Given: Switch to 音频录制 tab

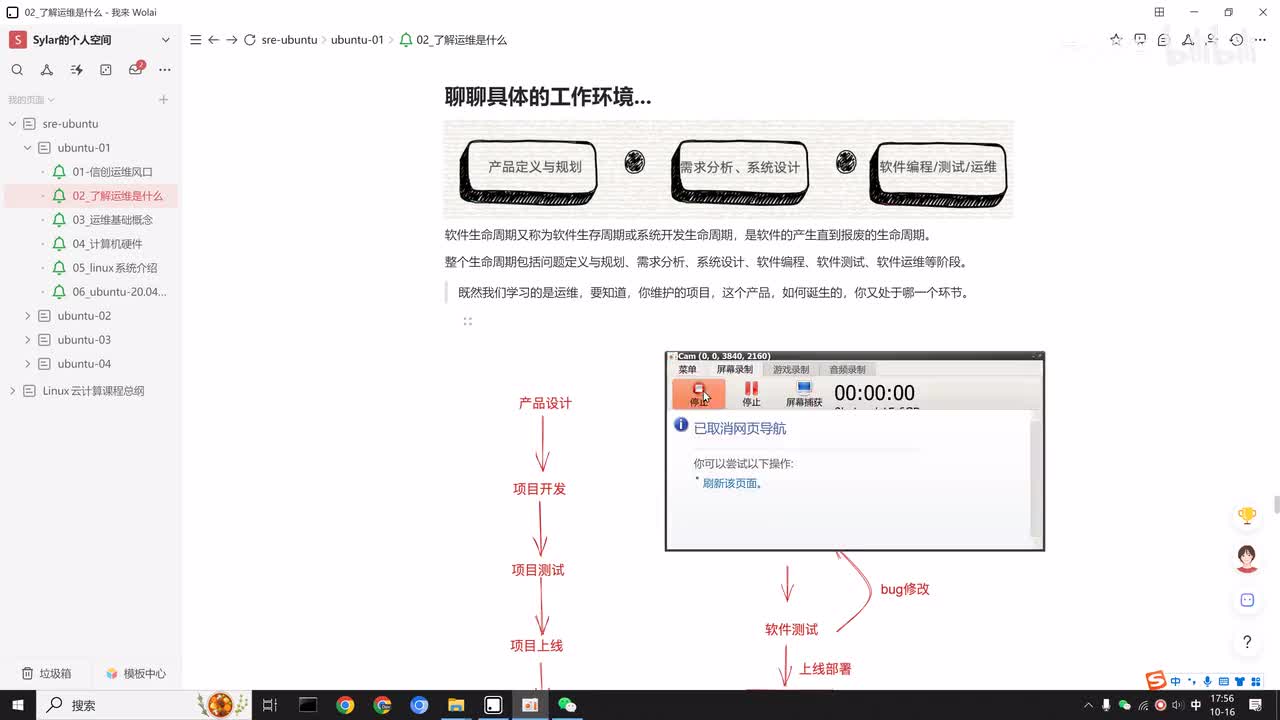Looking at the screenshot, I should 847,370.
